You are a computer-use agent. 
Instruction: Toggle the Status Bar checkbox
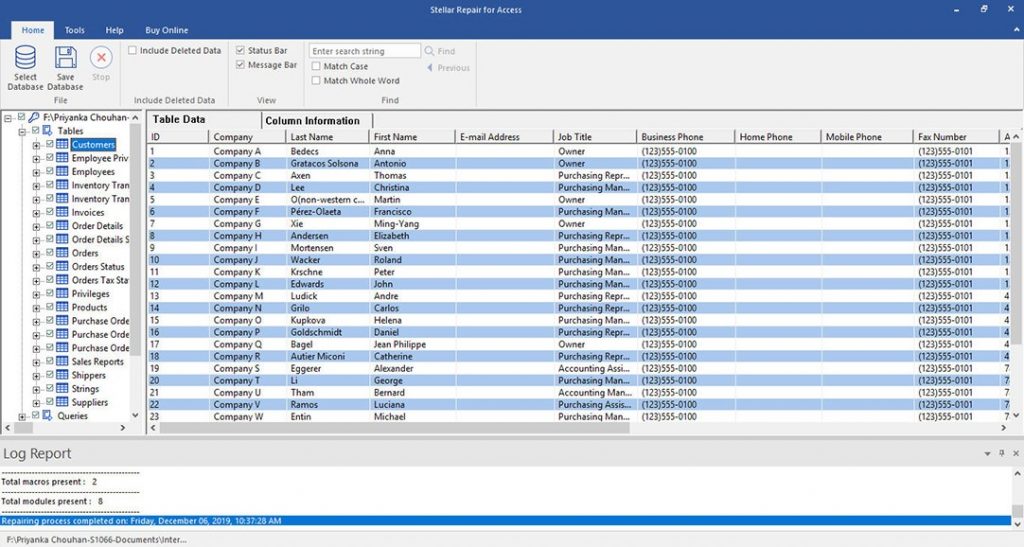click(x=240, y=50)
